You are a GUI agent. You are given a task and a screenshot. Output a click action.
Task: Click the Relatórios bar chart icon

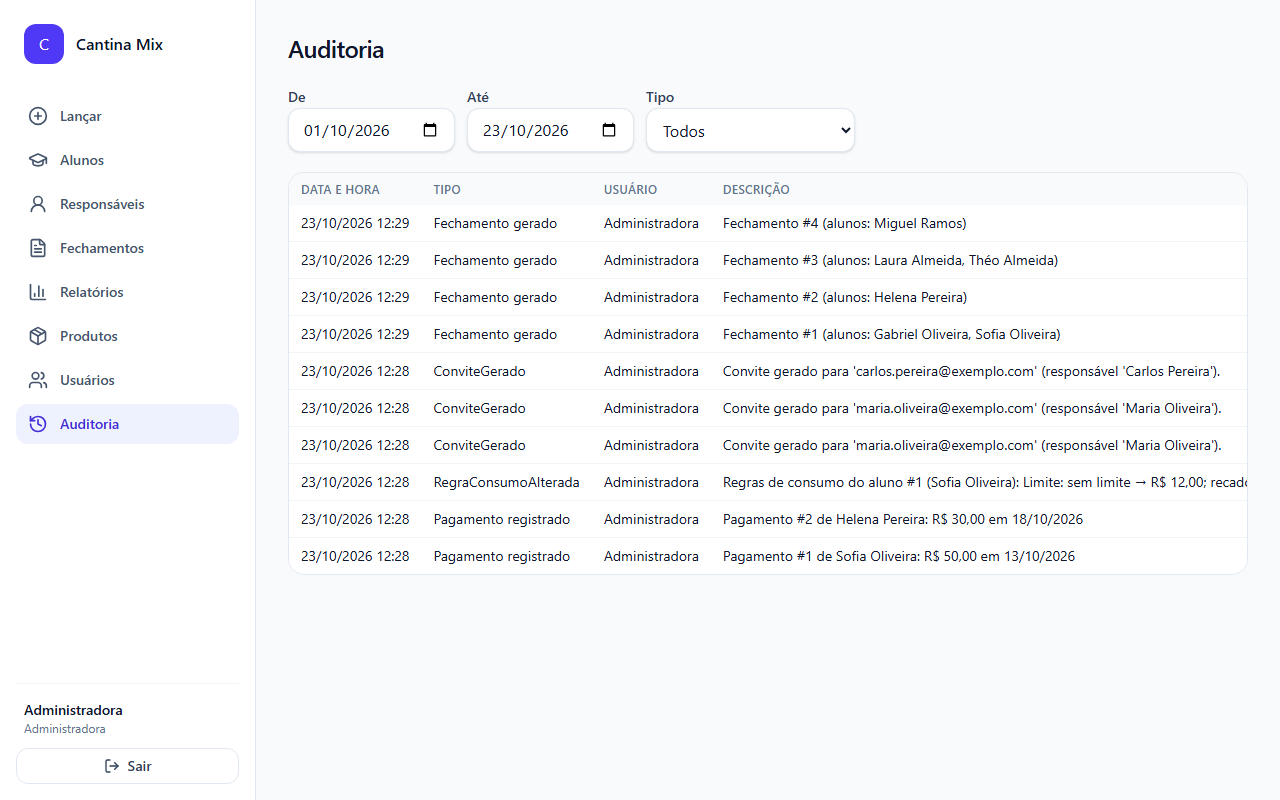[38, 292]
